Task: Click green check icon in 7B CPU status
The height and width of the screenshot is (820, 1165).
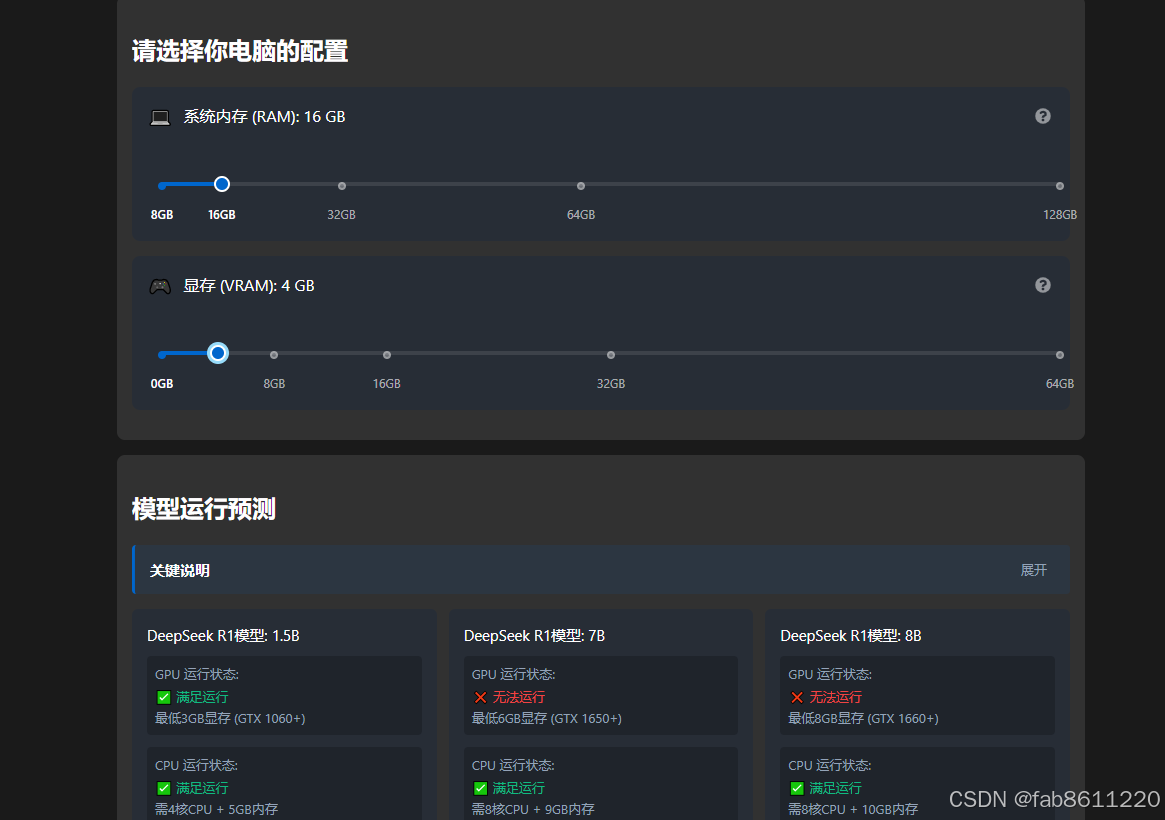Action: pos(480,788)
